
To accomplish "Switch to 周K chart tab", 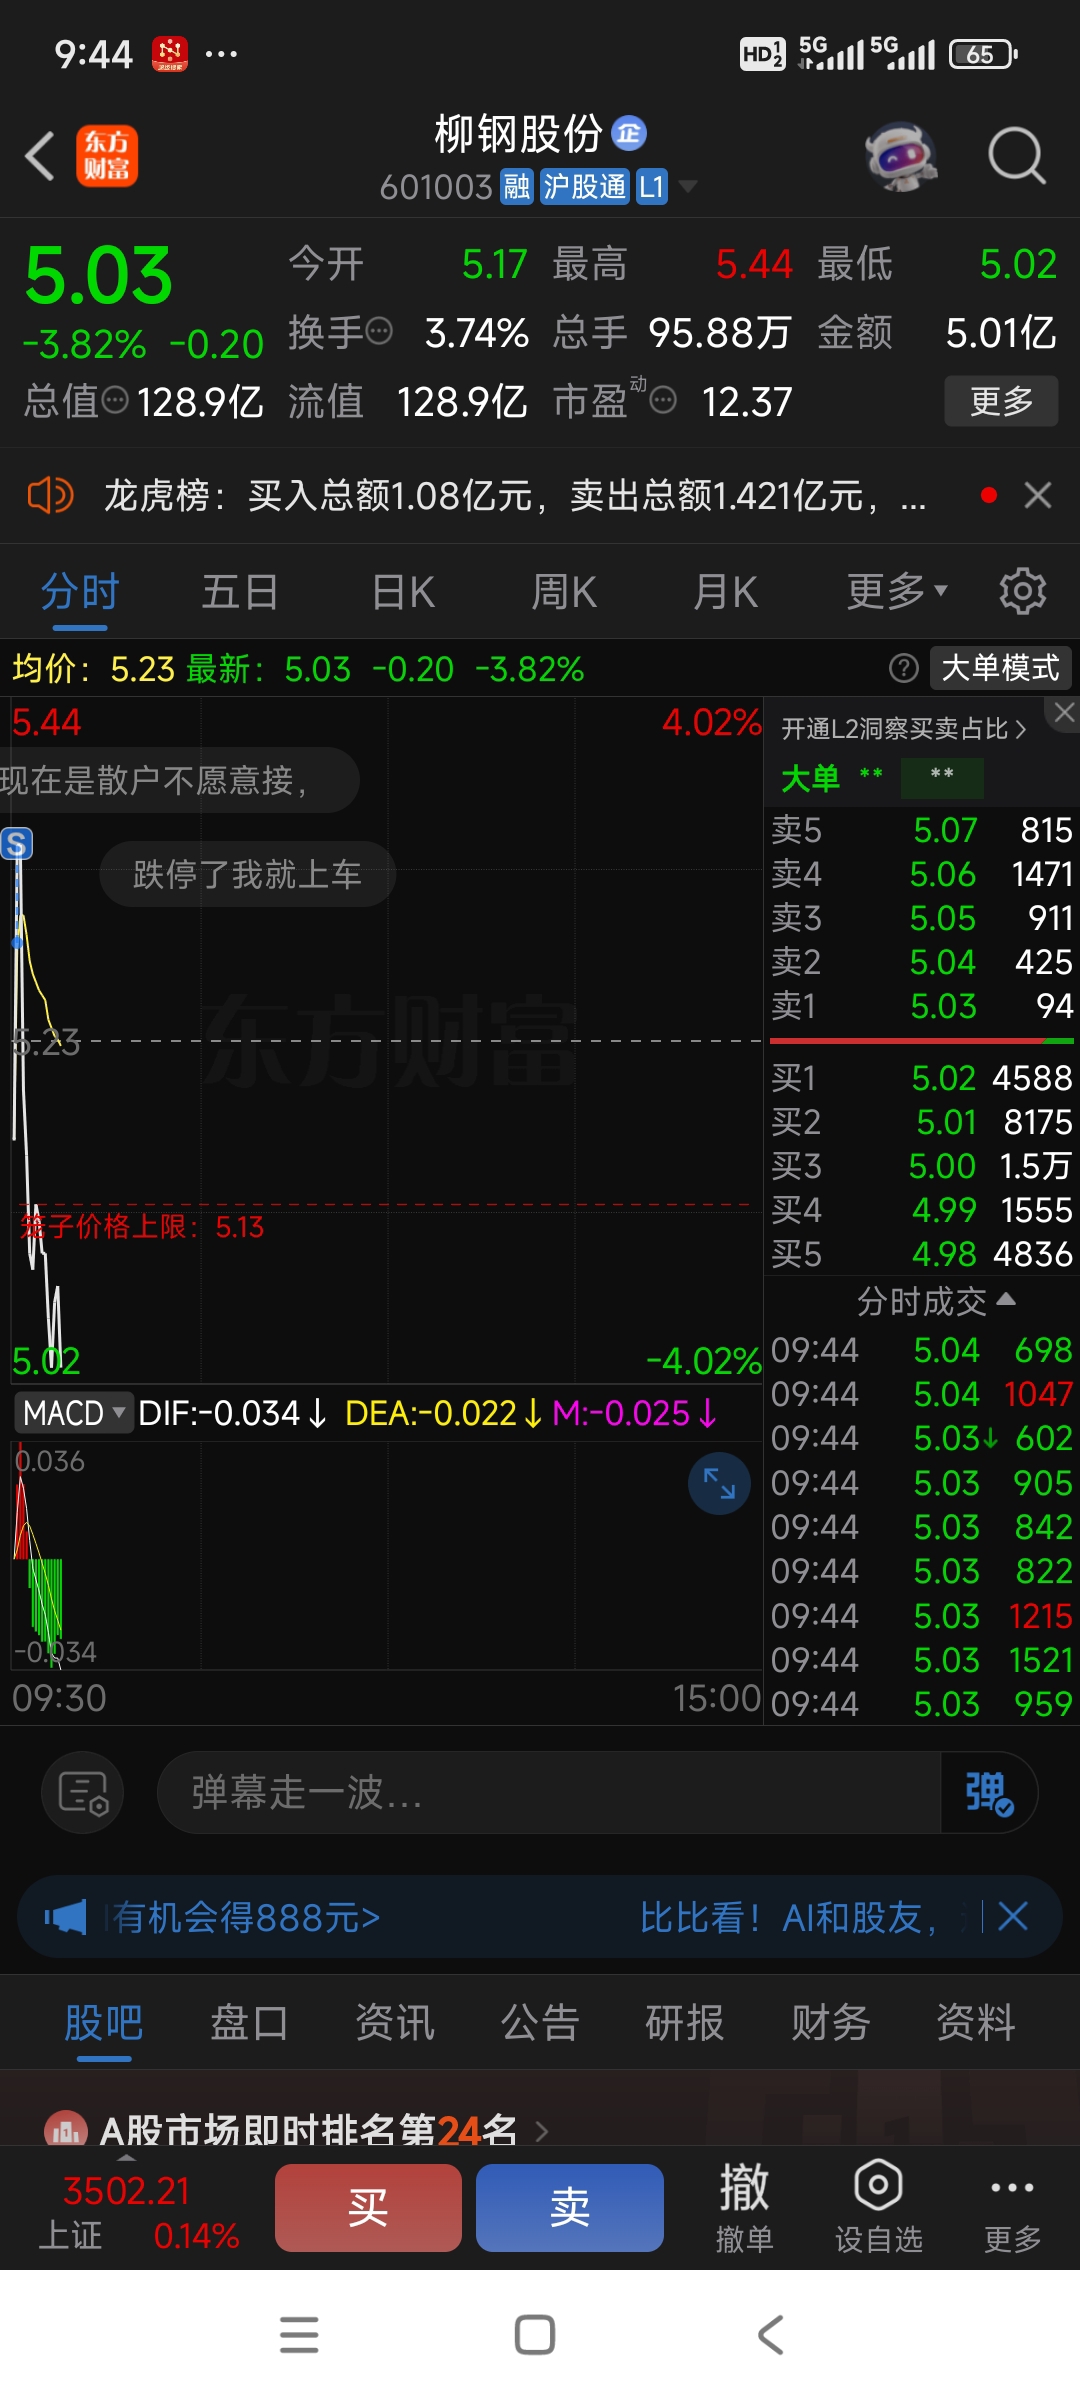I will [564, 592].
